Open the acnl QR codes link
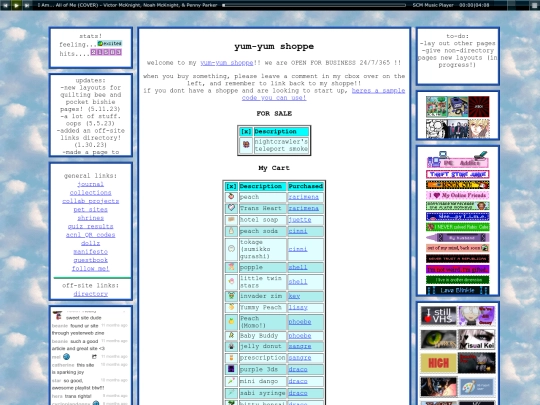540x405 pixels. point(91,235)
